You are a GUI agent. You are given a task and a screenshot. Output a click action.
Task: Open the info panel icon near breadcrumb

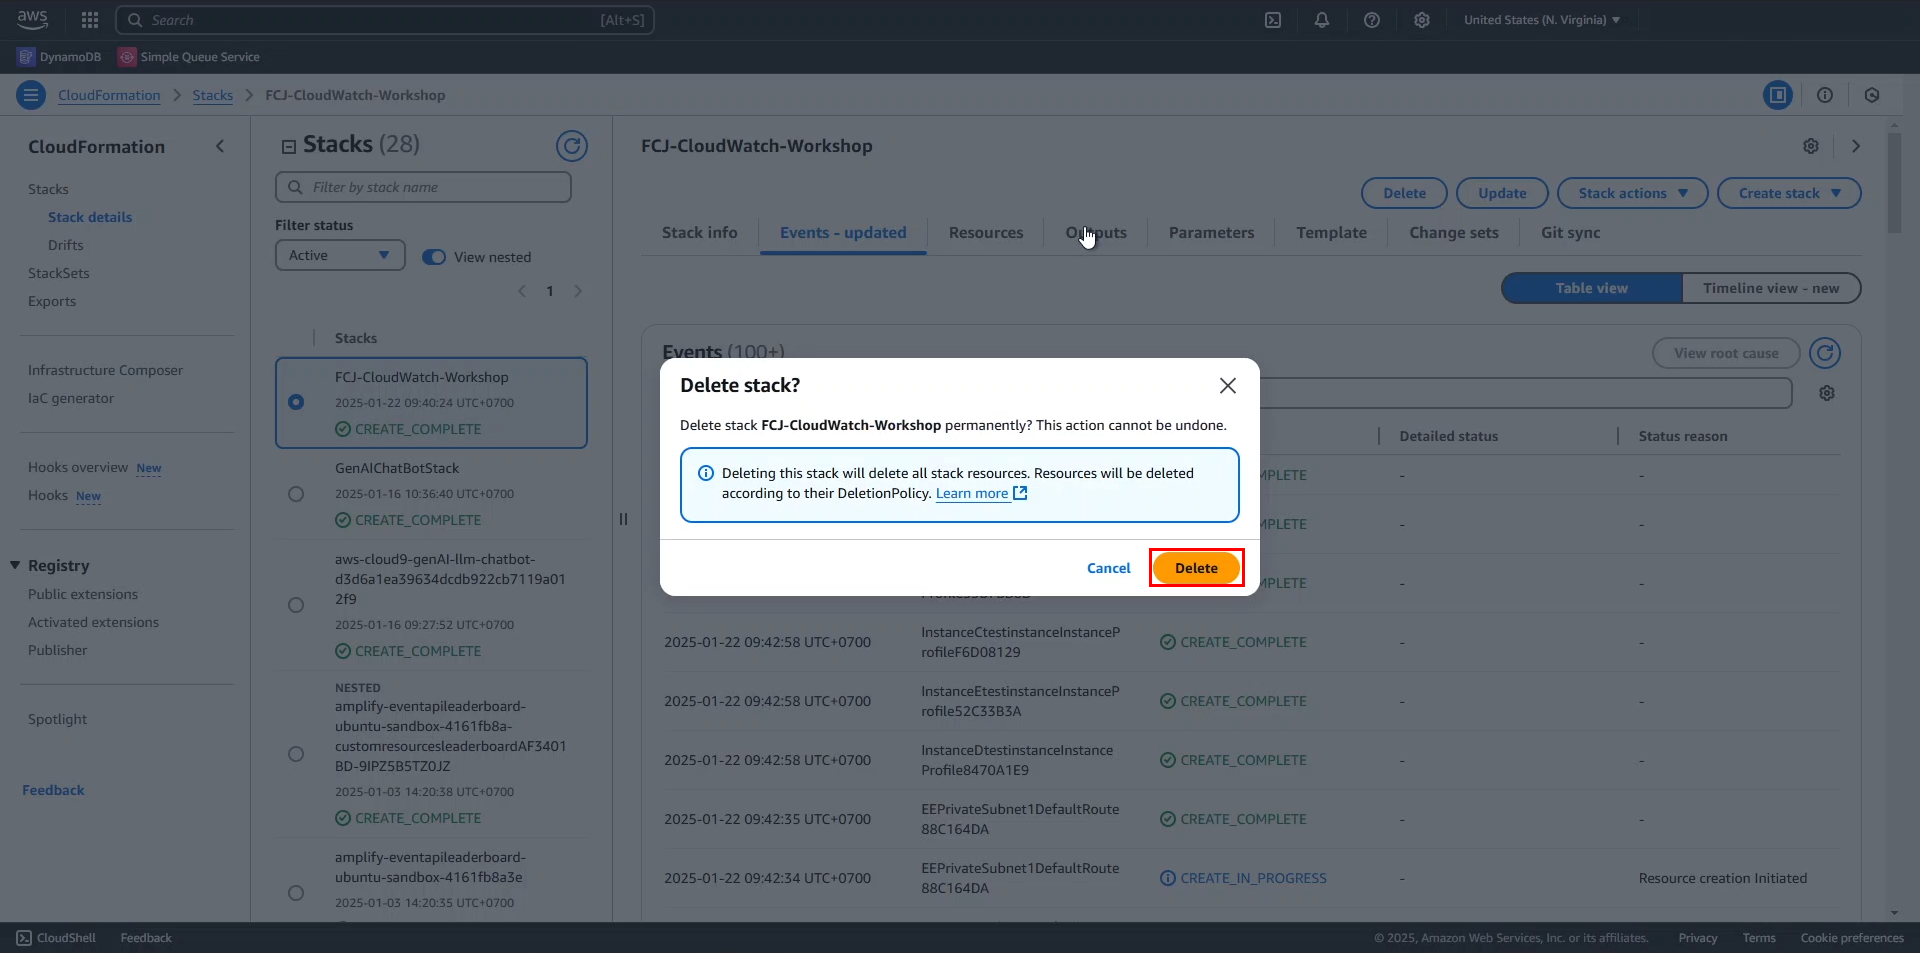(1825, 95)
